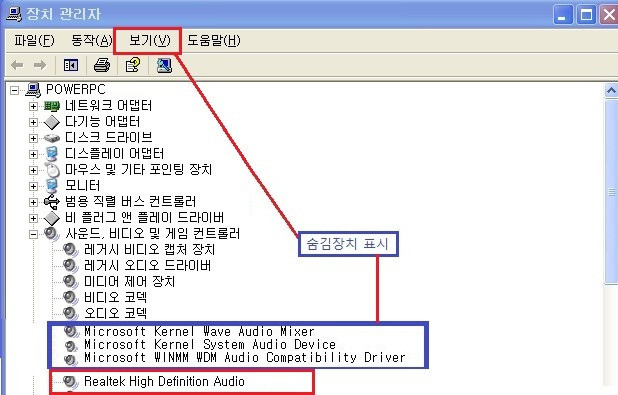Click speaker icon beside 비디오 코덱
Screen dimensions: 618x395
click(x=71, y=297)
